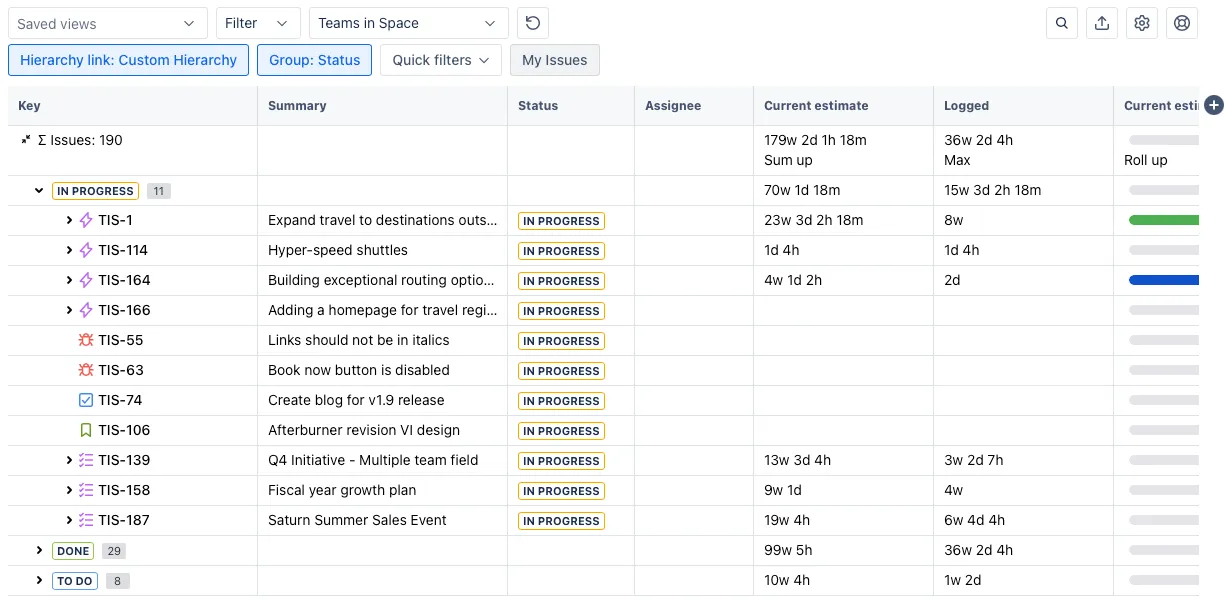Click the gray progress bar for TIS-139
1227x609 pixels.
tap(1163, 460)
